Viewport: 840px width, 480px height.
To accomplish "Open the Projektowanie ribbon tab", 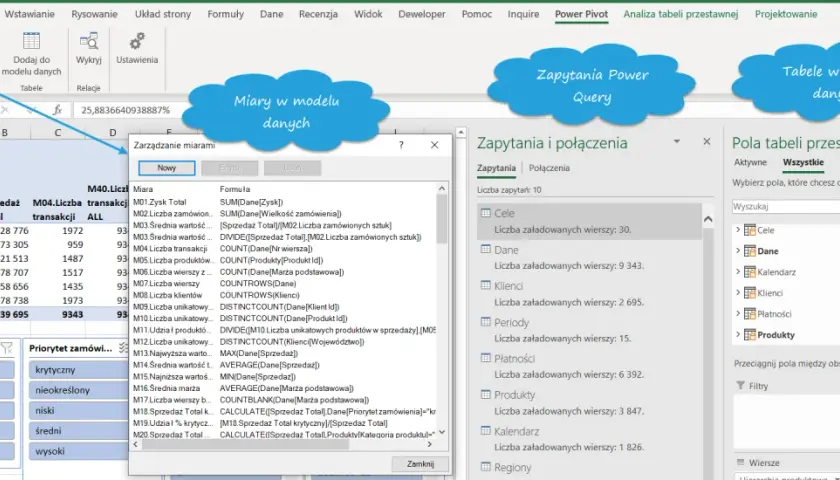I will [x=786, y=14].
